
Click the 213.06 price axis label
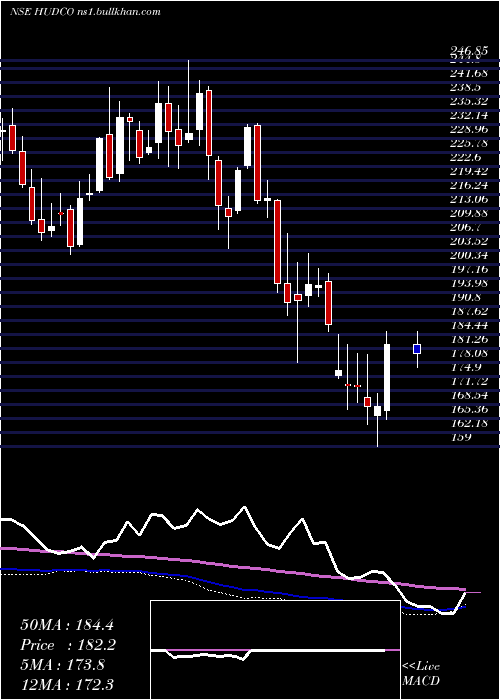tap(469, 199)
